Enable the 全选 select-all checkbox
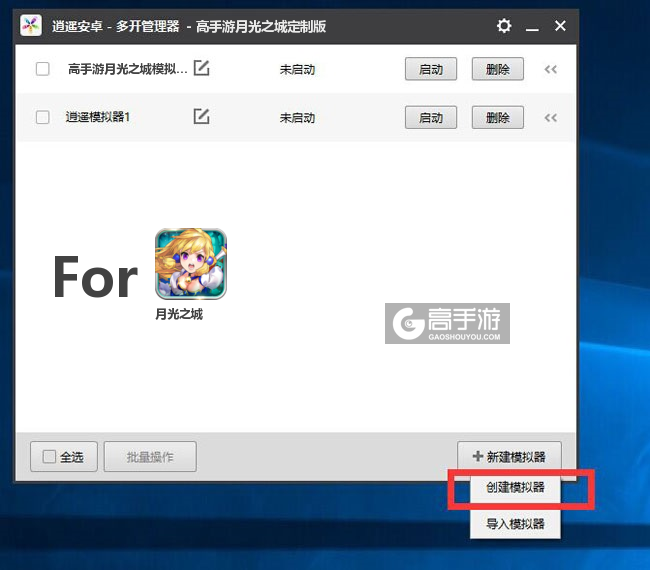This screenshot has width=650, height=570. (49, 457)
